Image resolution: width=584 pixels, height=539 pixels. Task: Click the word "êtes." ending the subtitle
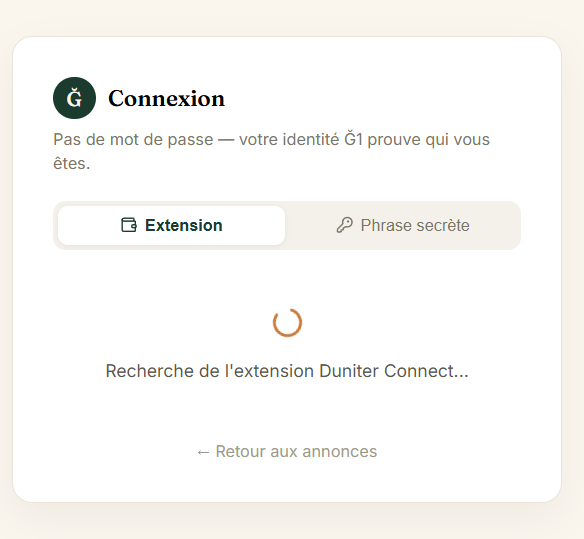click(x=72, y=163)
